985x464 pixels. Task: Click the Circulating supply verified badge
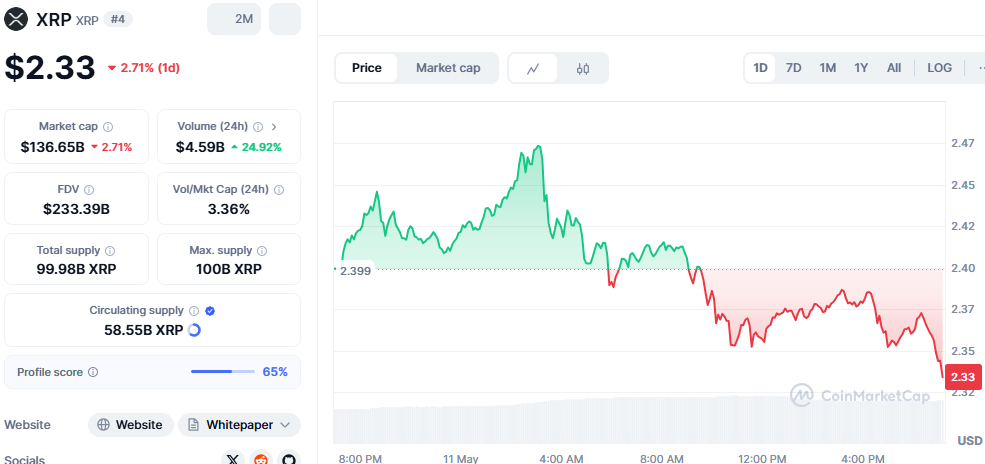point(210,311)
